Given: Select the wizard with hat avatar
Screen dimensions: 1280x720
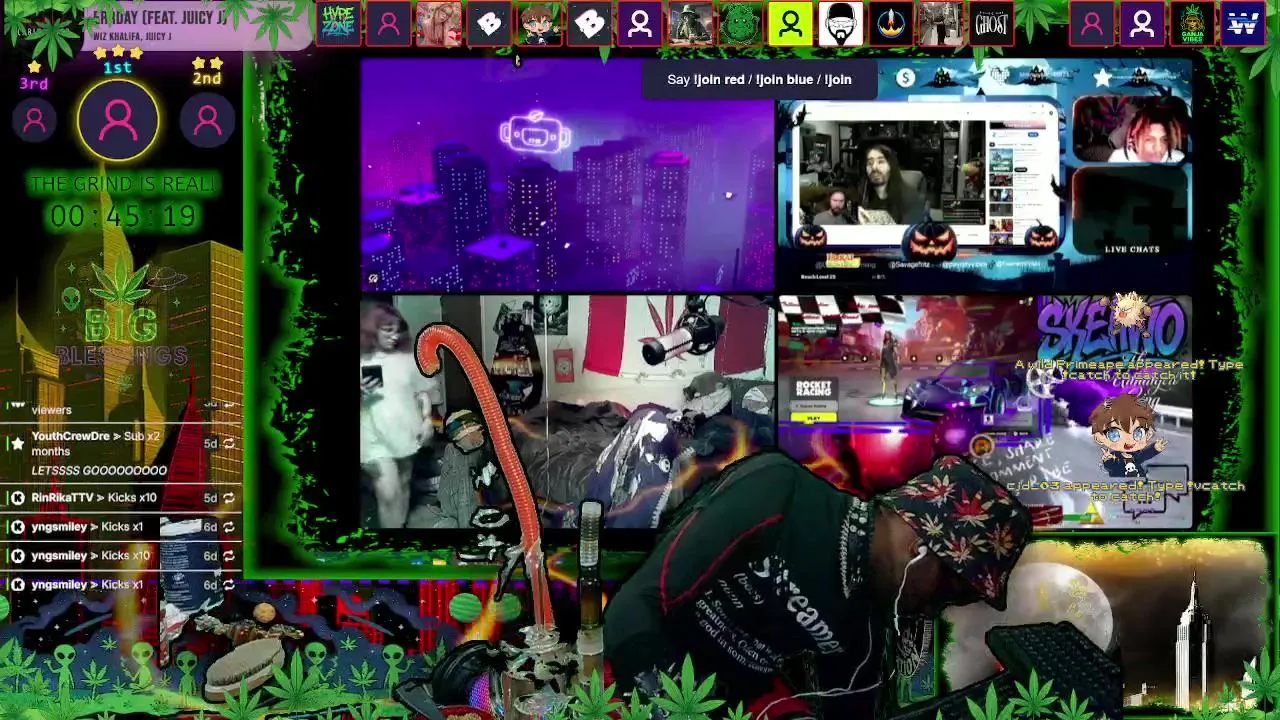Looking at the screenshot, I should (x=690, y=24).
